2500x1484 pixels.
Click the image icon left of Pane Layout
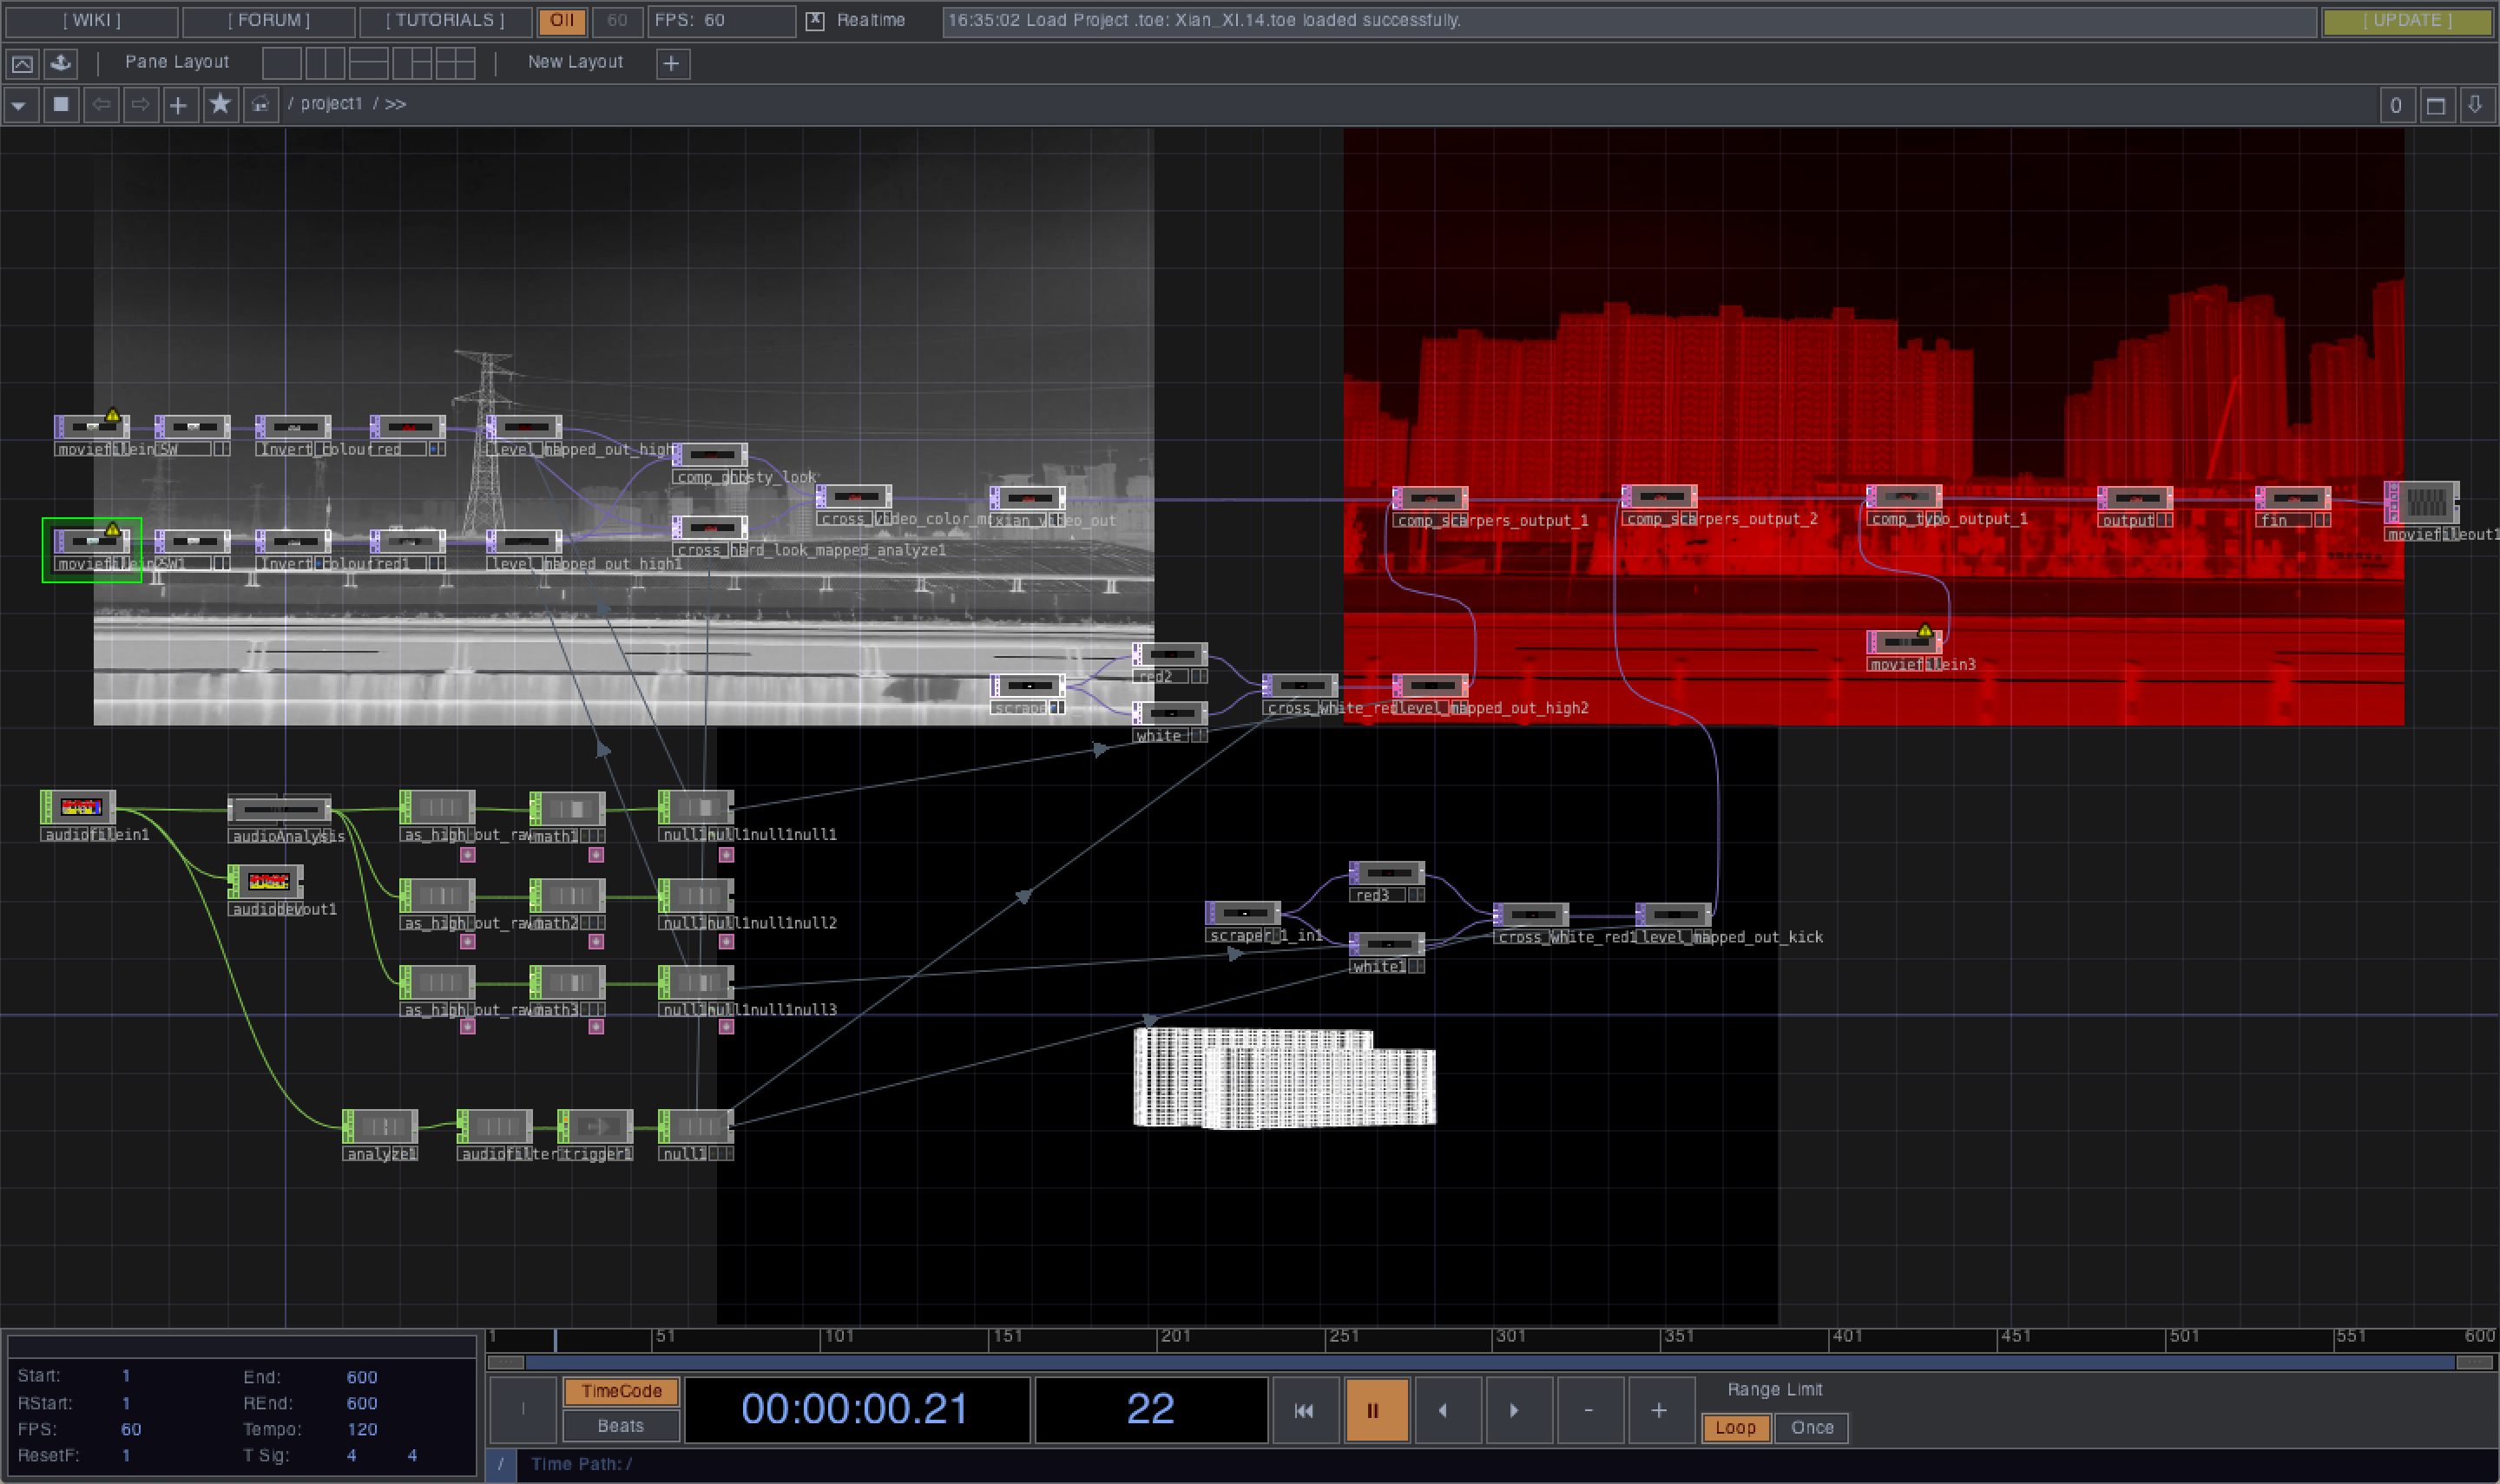pos(22,64)
